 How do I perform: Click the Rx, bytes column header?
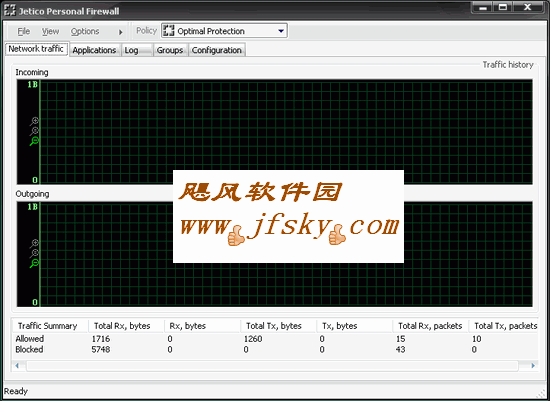(202, 326)
